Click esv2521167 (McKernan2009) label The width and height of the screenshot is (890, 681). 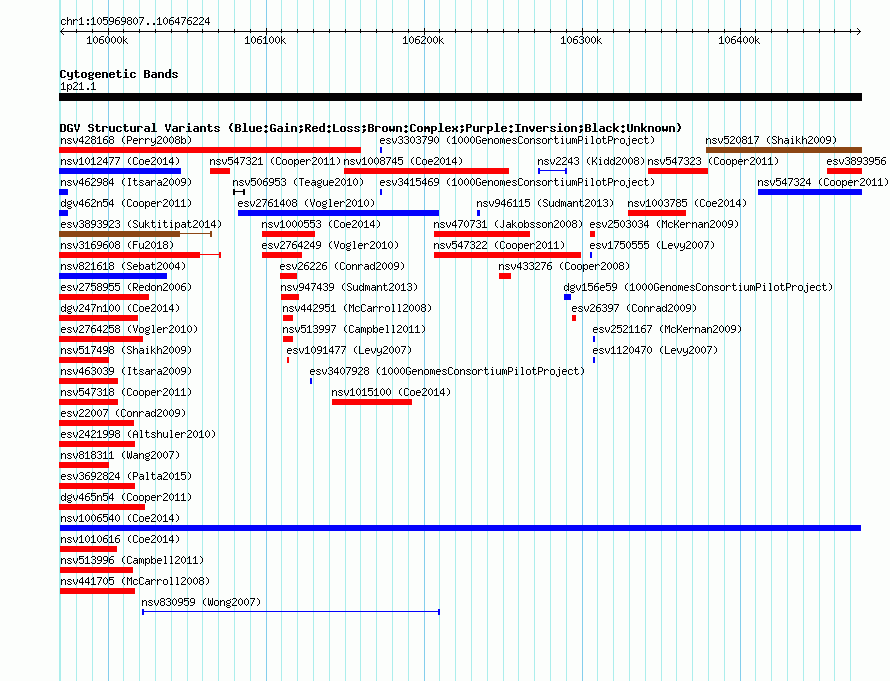[667, 329]
